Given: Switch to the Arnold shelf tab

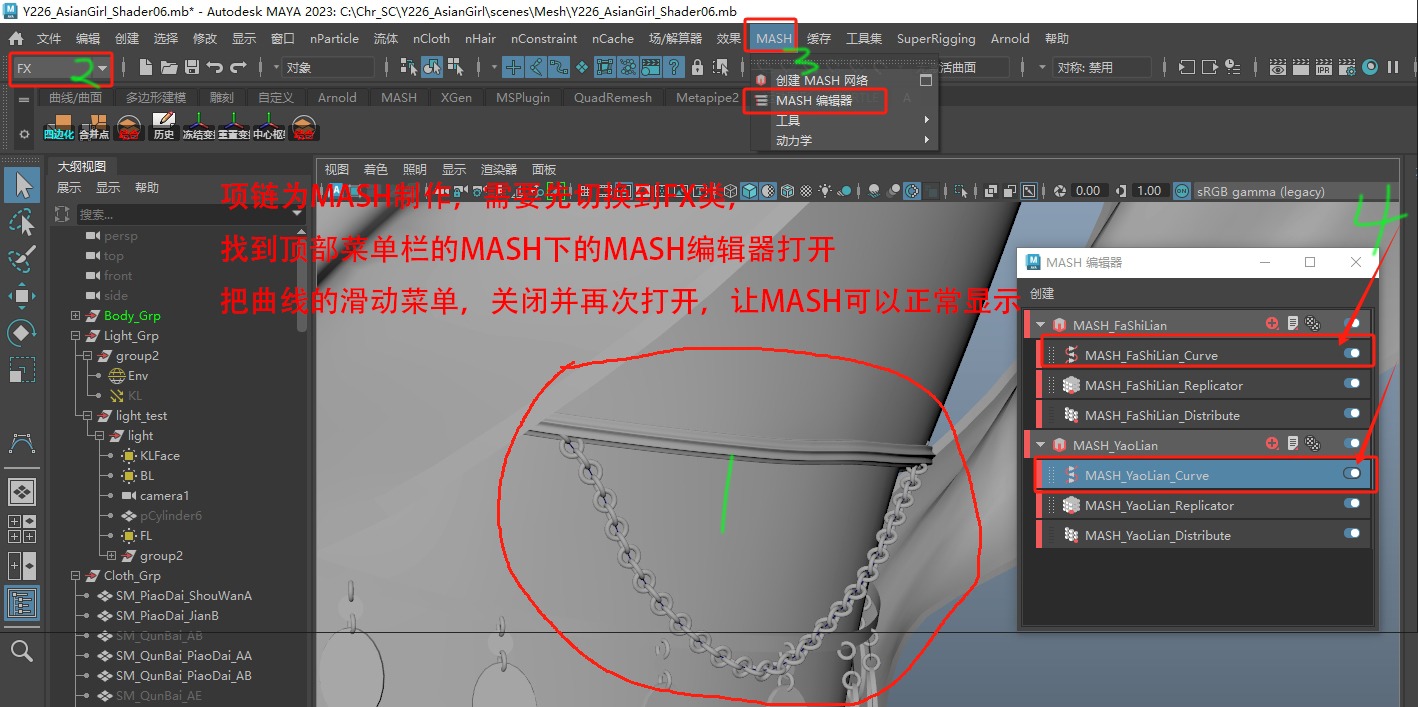Looking at the screenshot, I should (337, 97).
